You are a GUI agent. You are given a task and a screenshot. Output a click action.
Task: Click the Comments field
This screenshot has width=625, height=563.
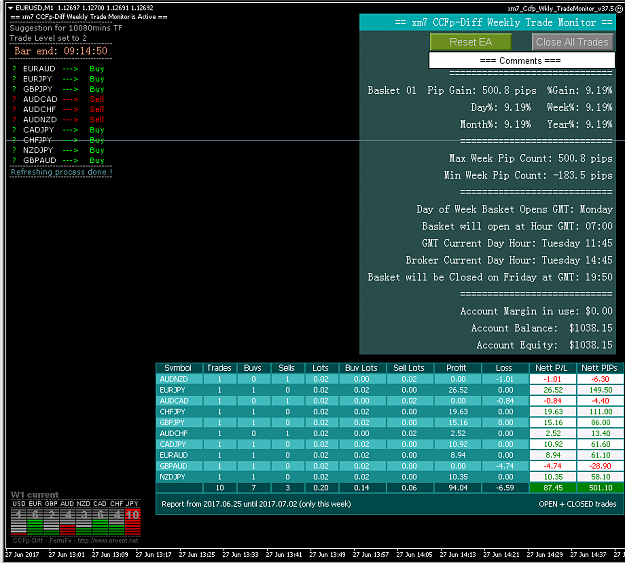point(521,61)
